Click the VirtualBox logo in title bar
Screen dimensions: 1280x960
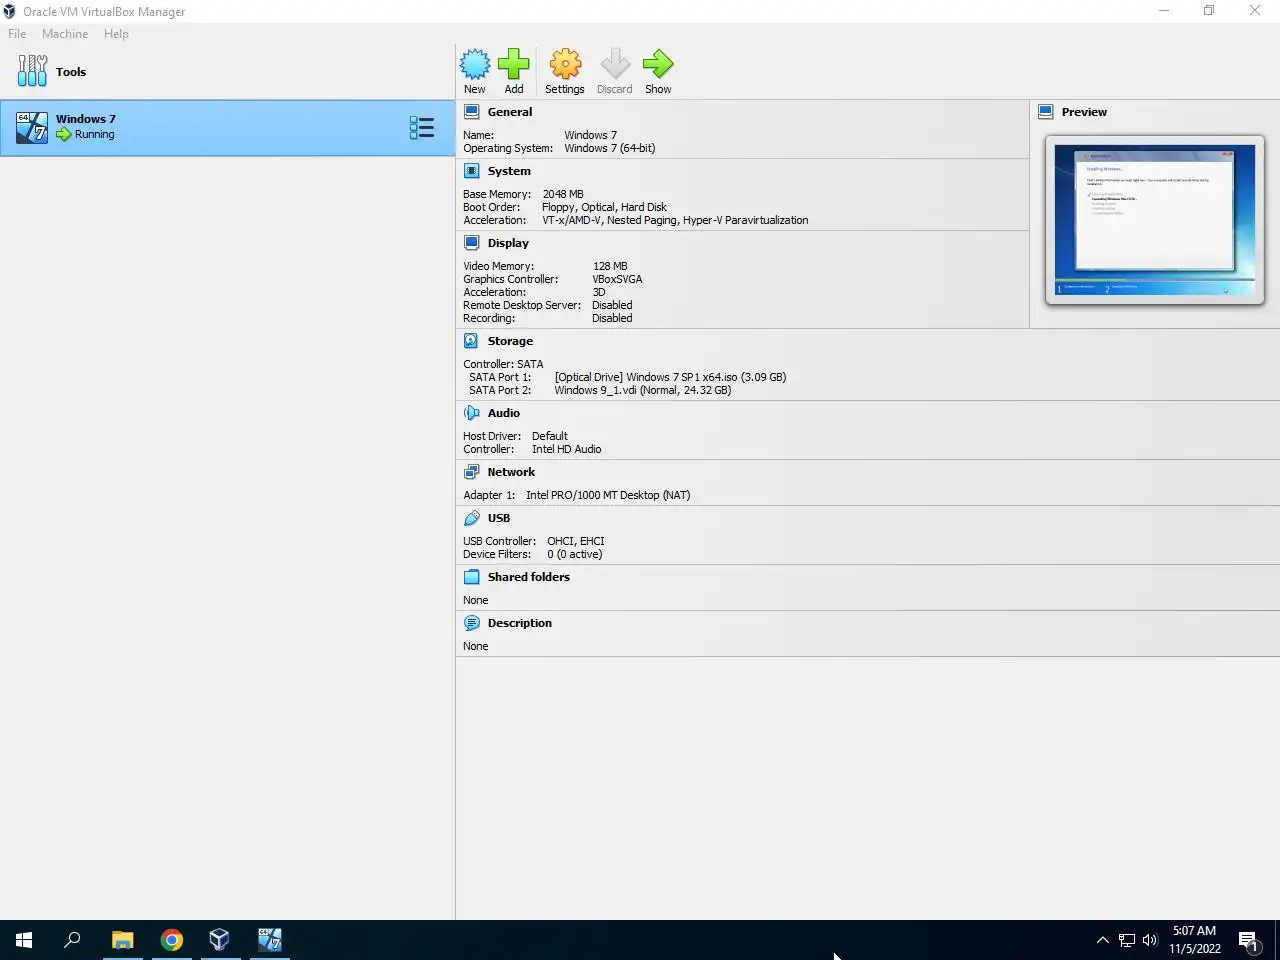click(9, 12)
